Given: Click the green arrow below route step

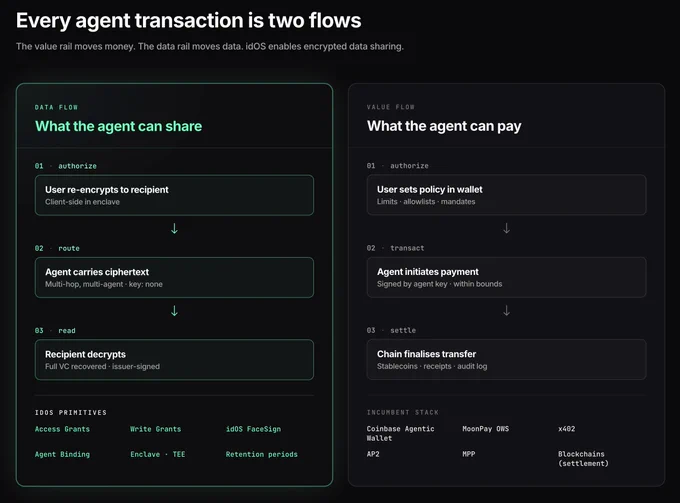Looking at the screenshot, I should (174, 311).
